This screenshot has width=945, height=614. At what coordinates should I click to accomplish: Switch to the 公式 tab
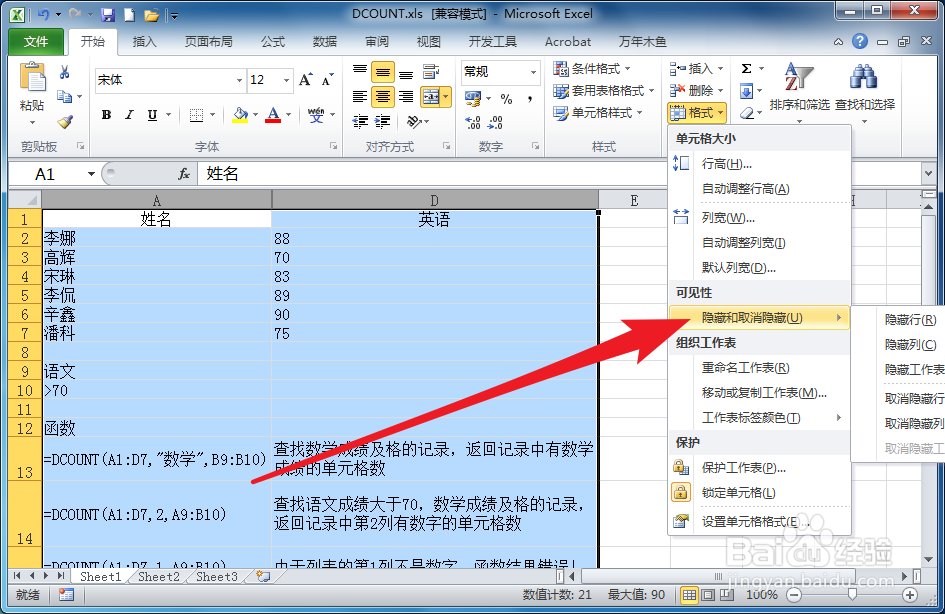point(273,42)
